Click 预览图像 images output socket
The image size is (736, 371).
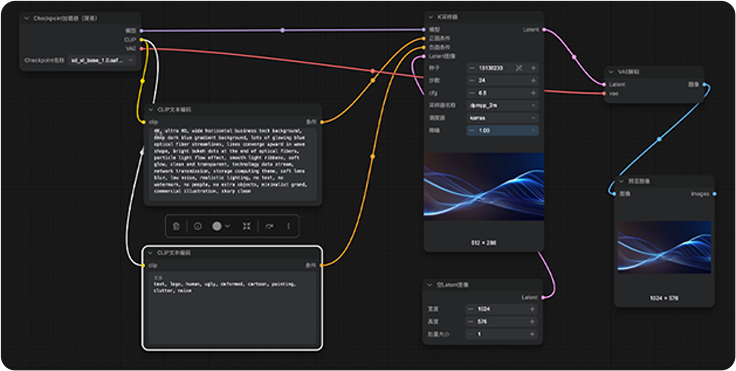(714, 193)
